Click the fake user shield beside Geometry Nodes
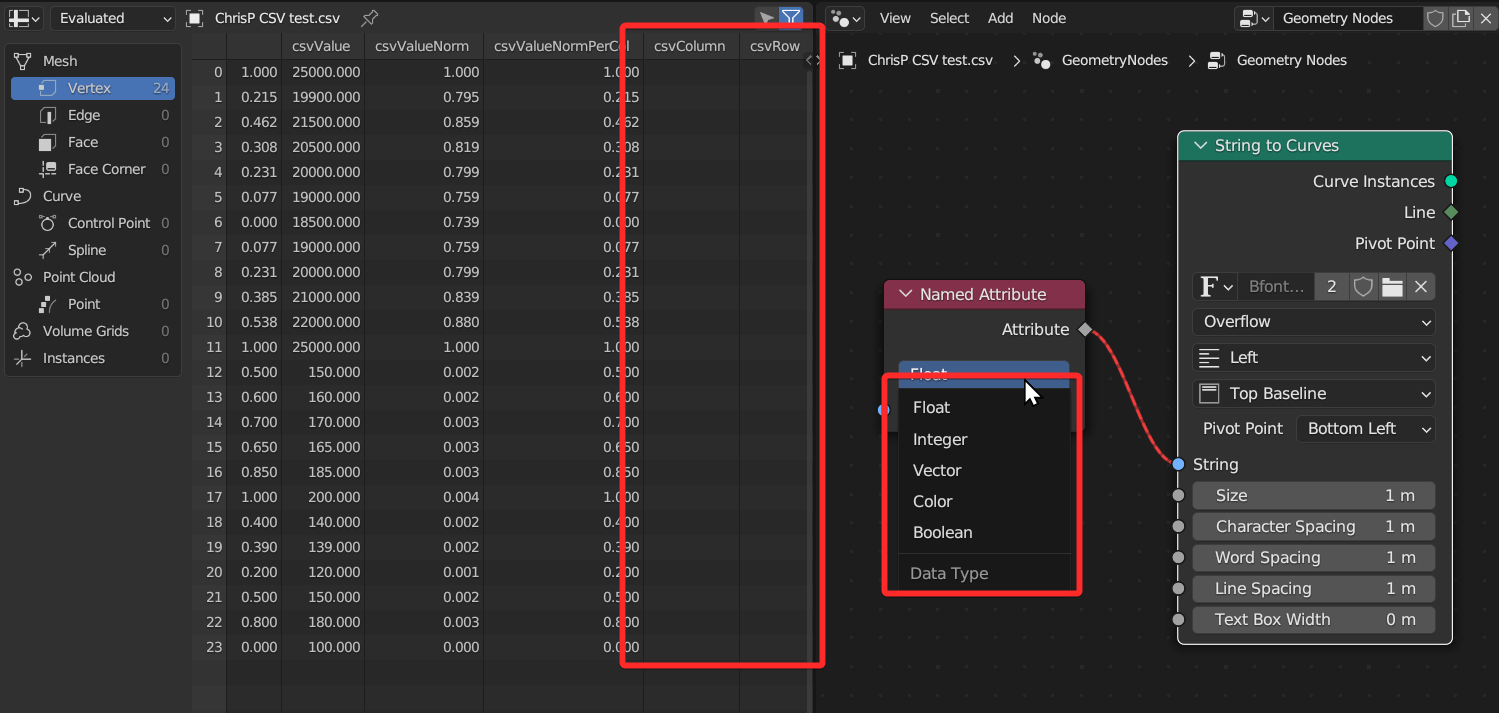Viewport: 1499px width, 713px height. pos(1434,18)
